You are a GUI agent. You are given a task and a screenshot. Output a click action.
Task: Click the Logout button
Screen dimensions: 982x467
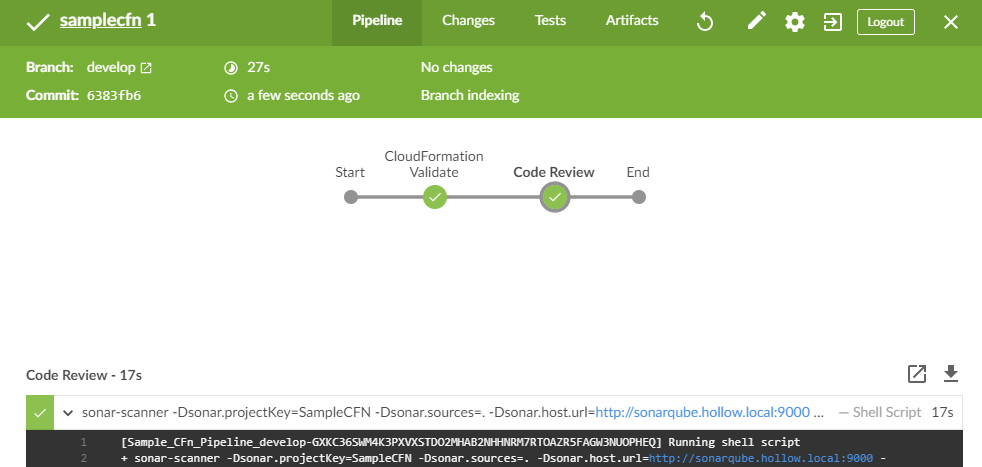point(885,22)
